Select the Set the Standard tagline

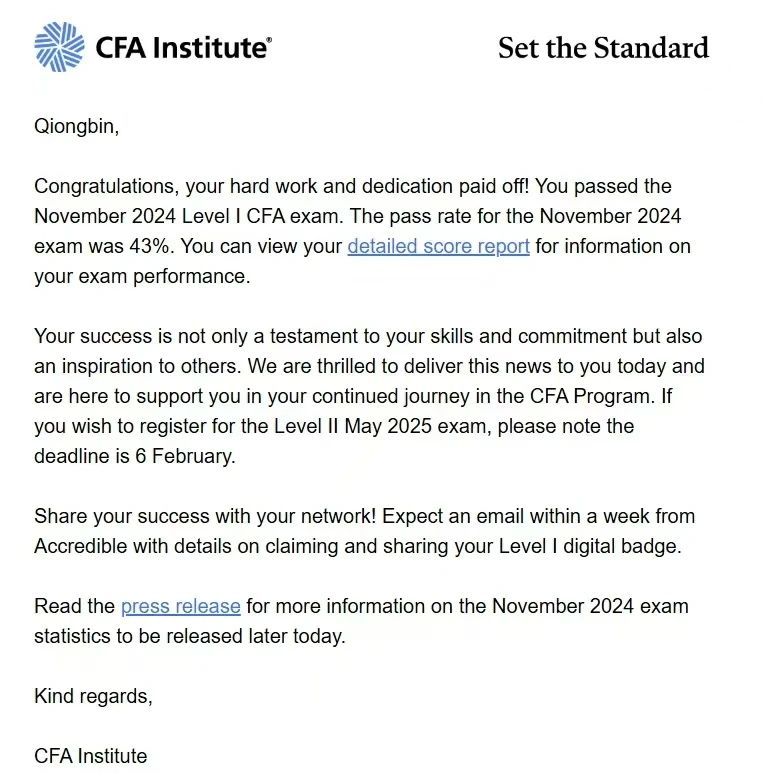[603, 48]
